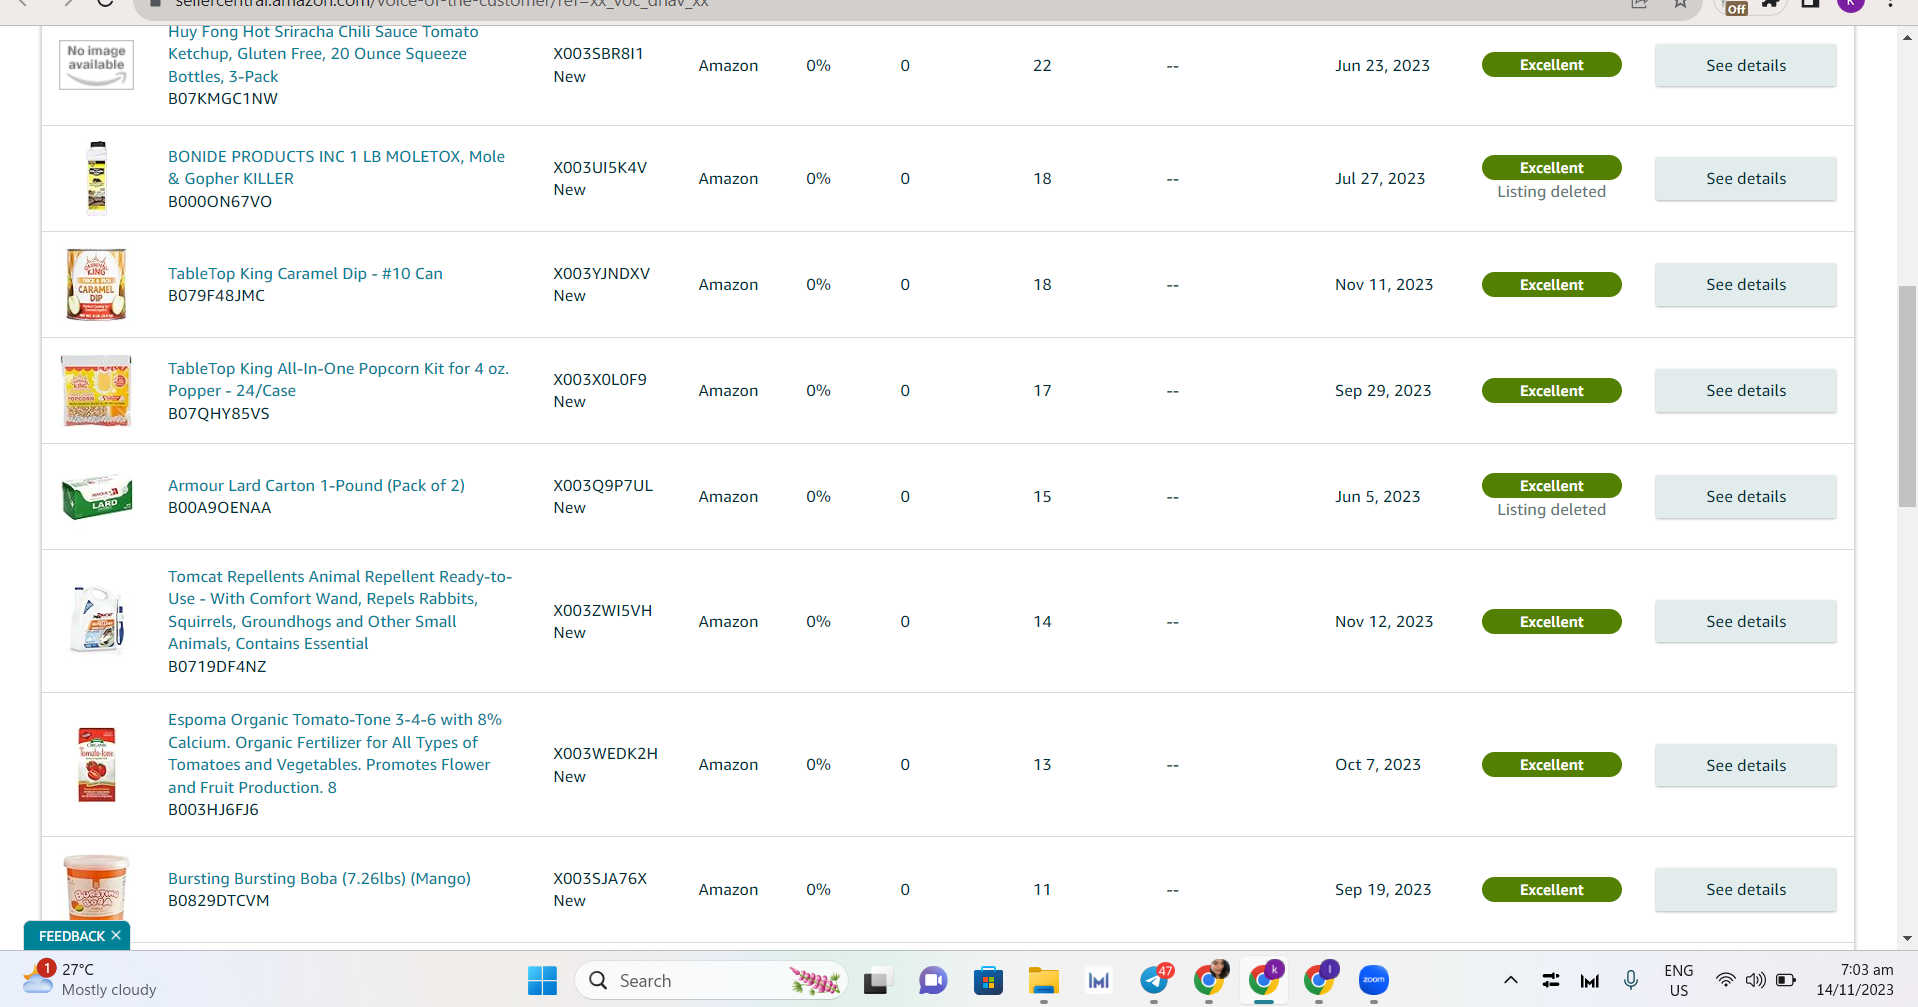Image resolution: width=1918 pixels, height=1007 pixels.
Task: Click the date Oct 7, 2023
Action: click(x=1378, y=764)
